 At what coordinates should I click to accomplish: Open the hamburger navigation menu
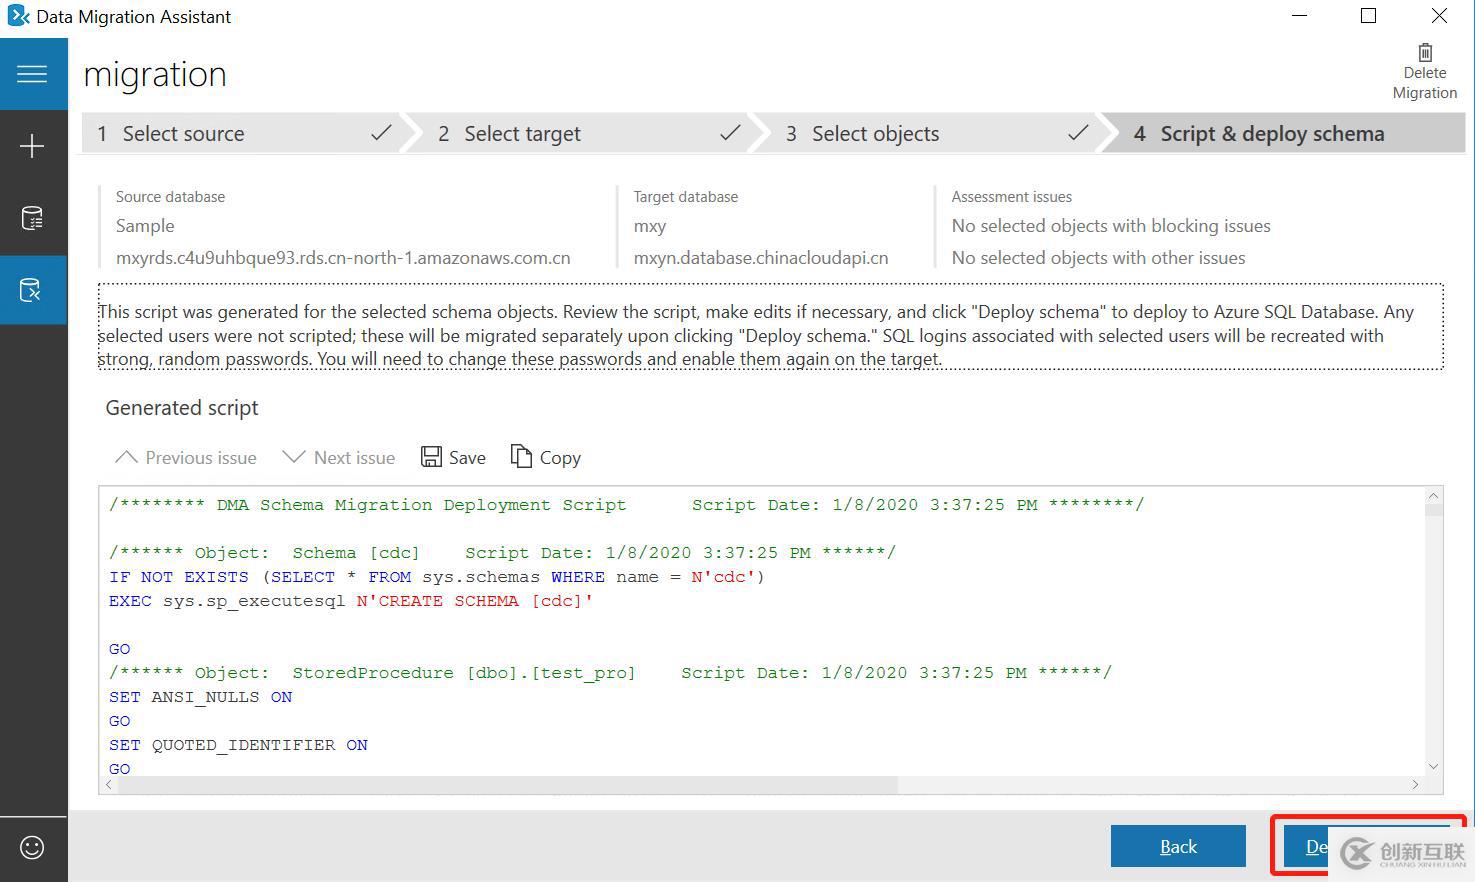(x=32, y=74)
